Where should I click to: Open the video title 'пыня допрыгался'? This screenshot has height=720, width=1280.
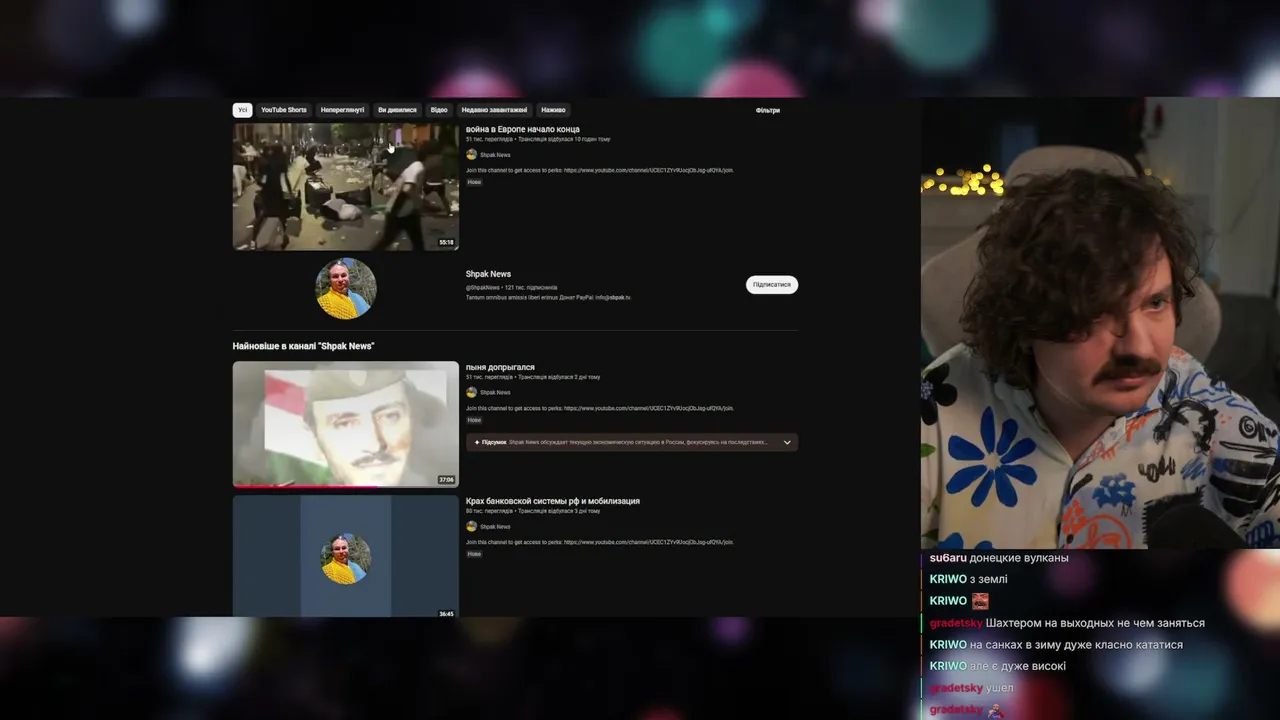pos(500,367)
